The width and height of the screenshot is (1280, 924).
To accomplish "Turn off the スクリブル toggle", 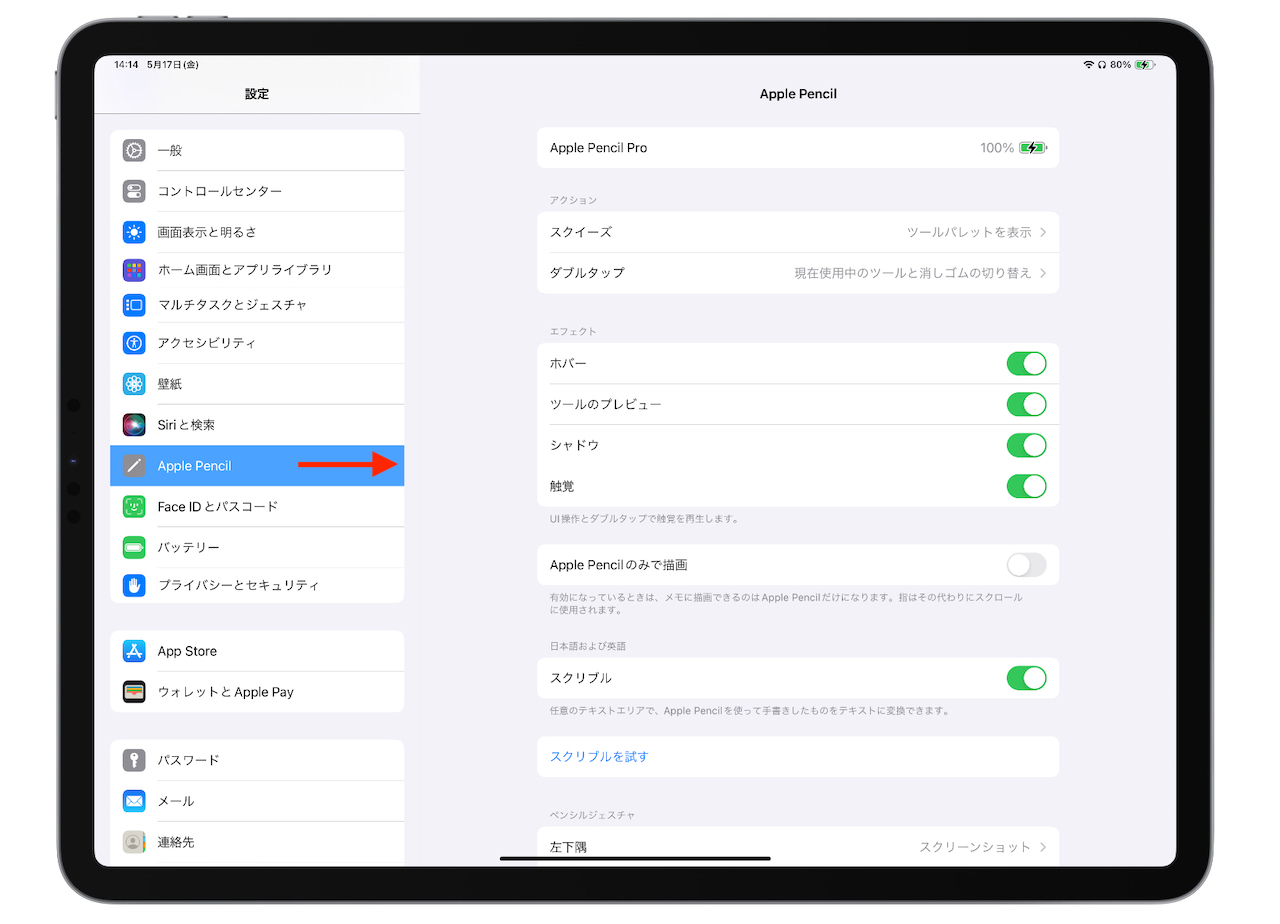I will click(1026, 678).
